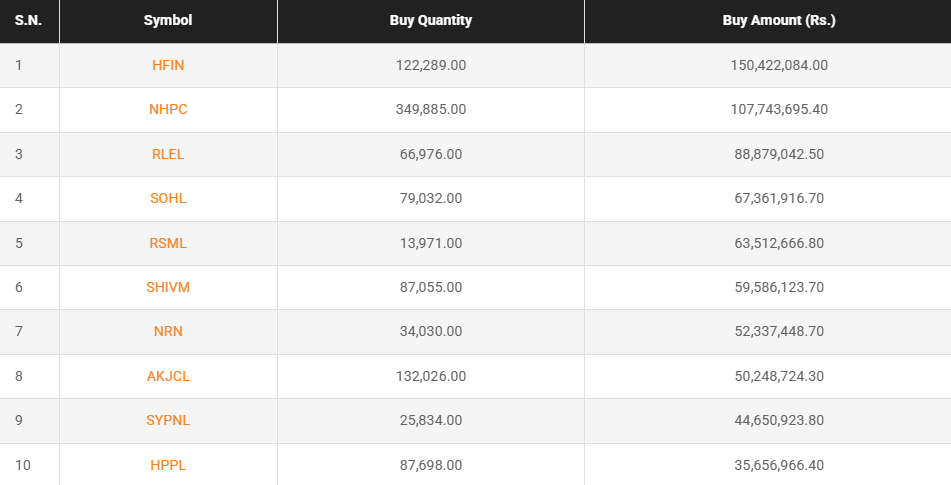Click RSML buy quantity 13,971.00
This screenshot has width=951, height=485.
tap(431, 243)
